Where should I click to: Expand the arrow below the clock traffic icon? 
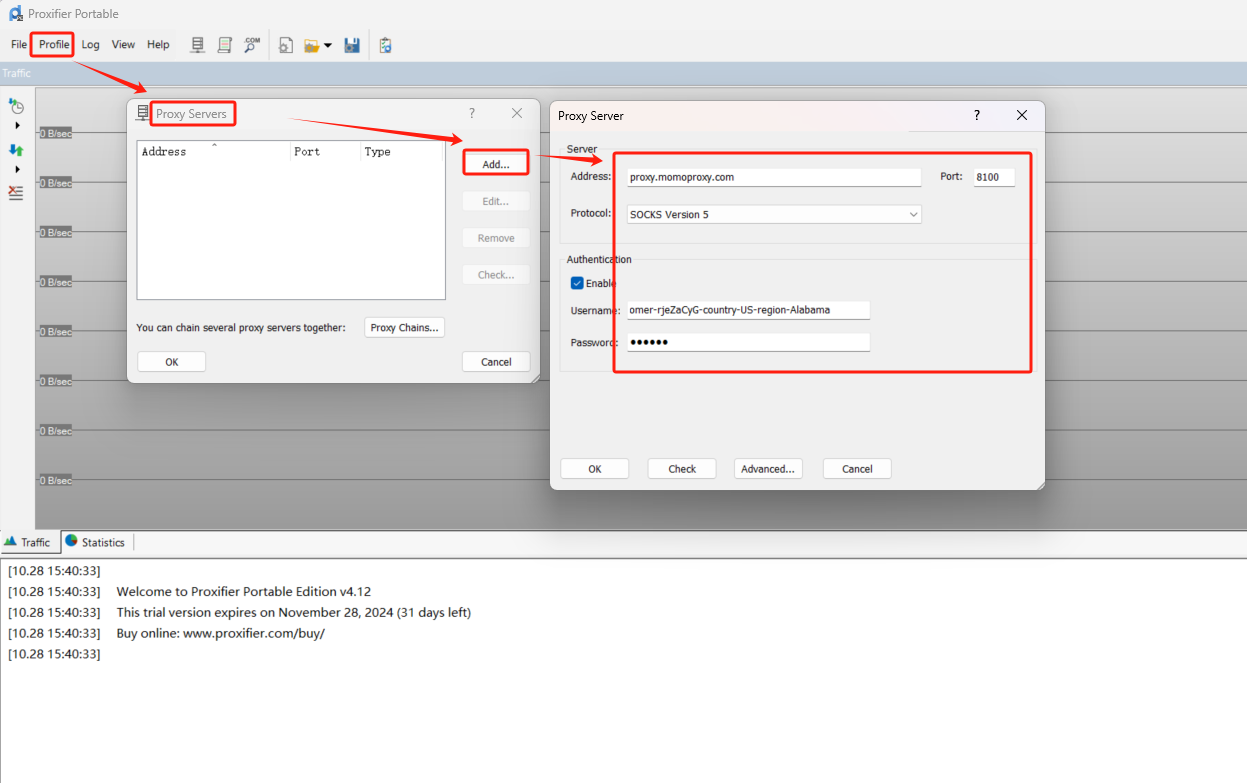17,125
